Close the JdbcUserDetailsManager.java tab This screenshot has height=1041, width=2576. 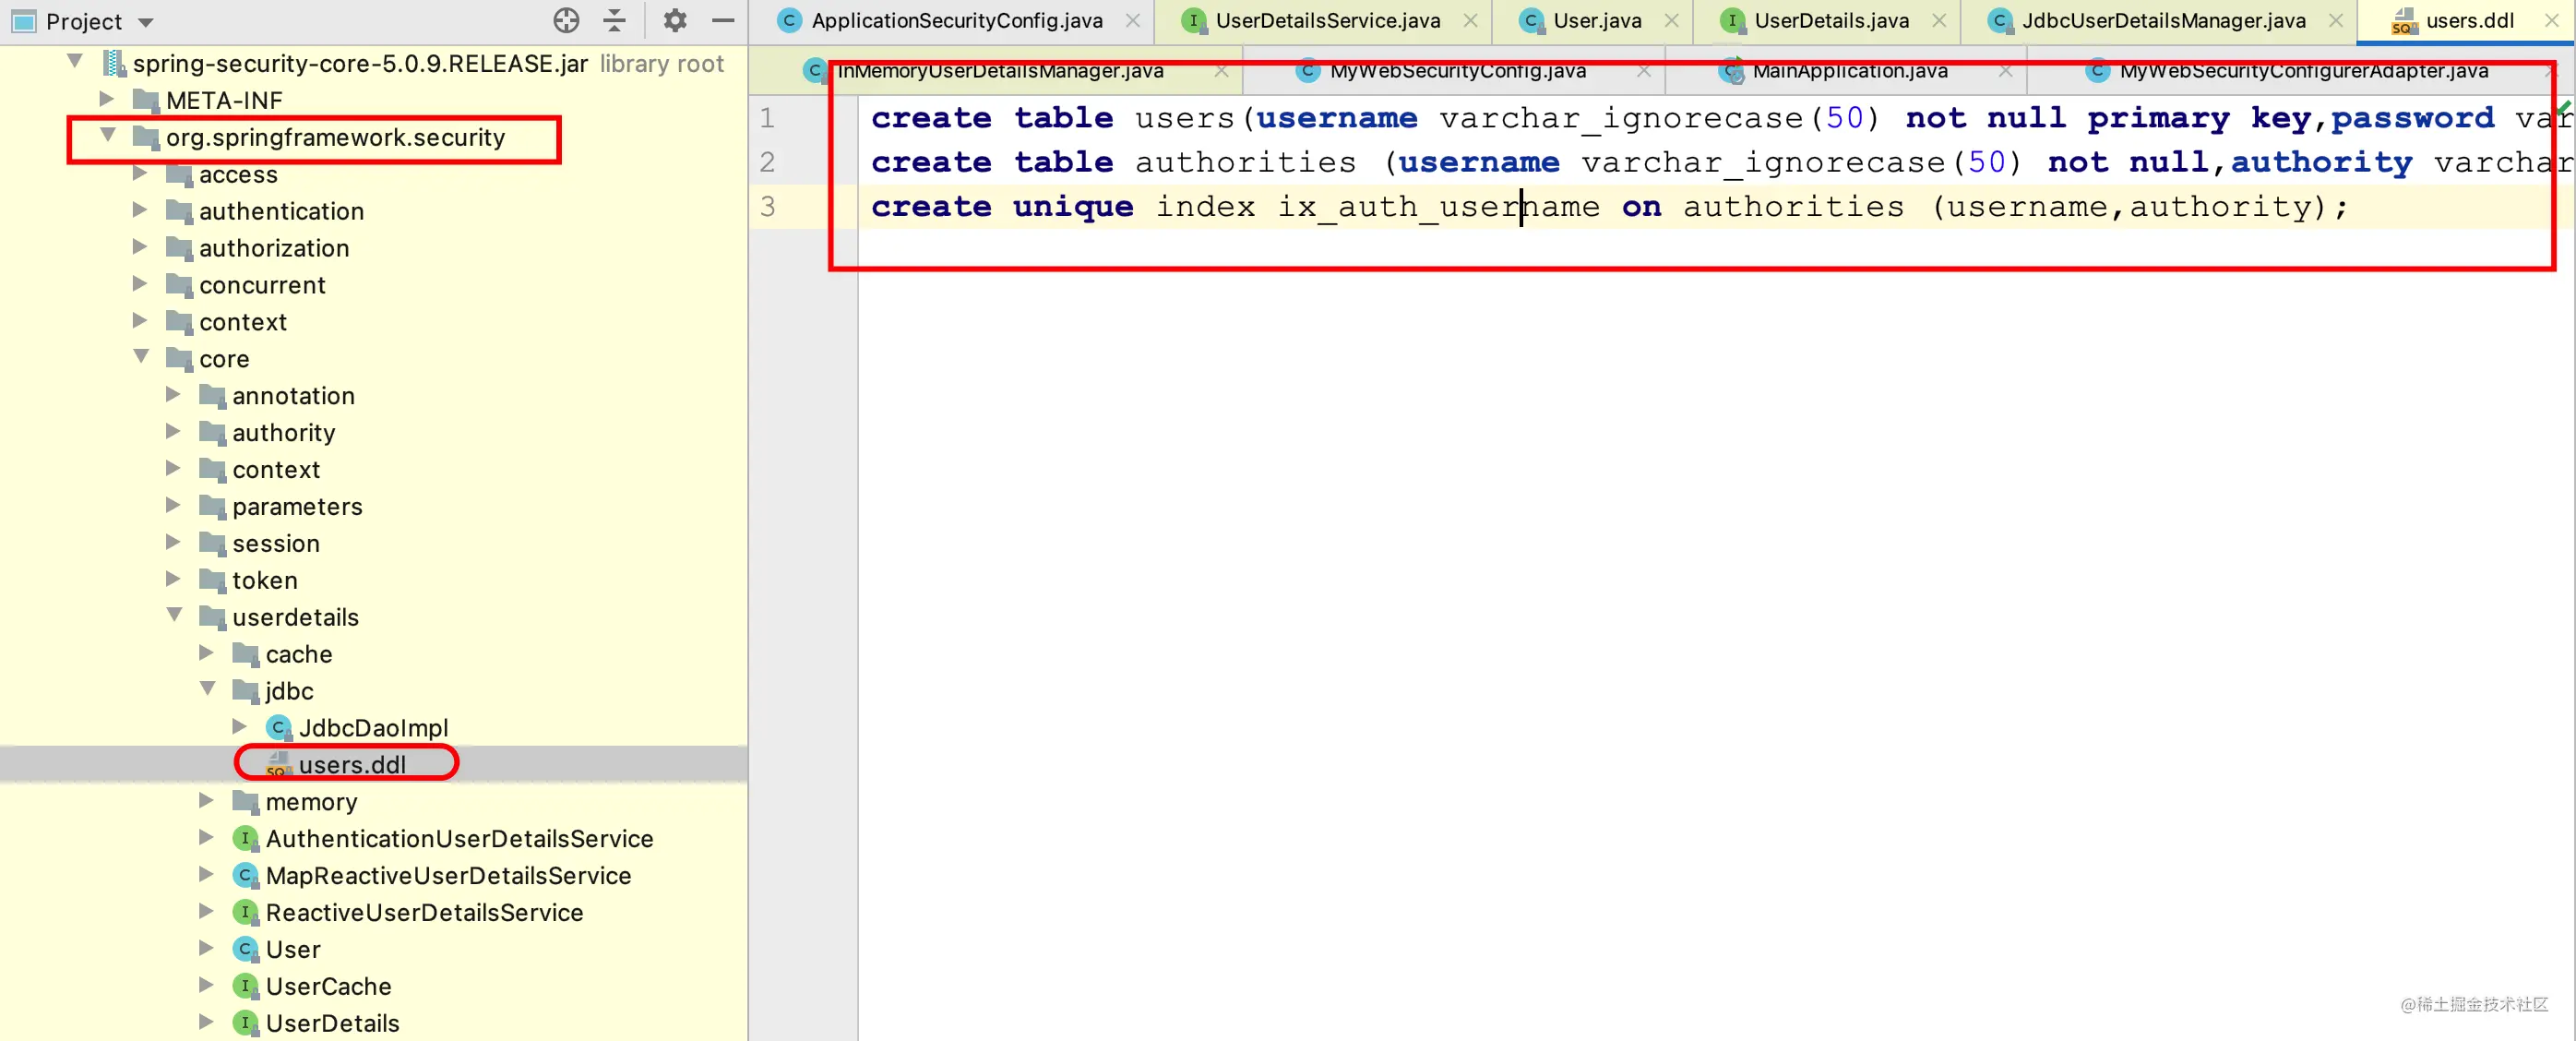[2335, 21]
